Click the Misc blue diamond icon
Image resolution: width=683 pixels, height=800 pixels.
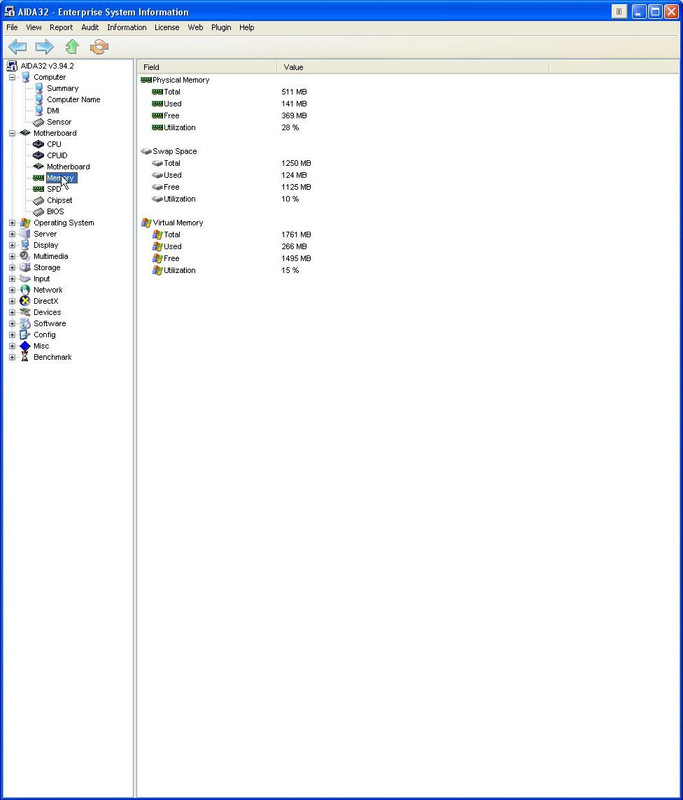(x=25, y=346)
